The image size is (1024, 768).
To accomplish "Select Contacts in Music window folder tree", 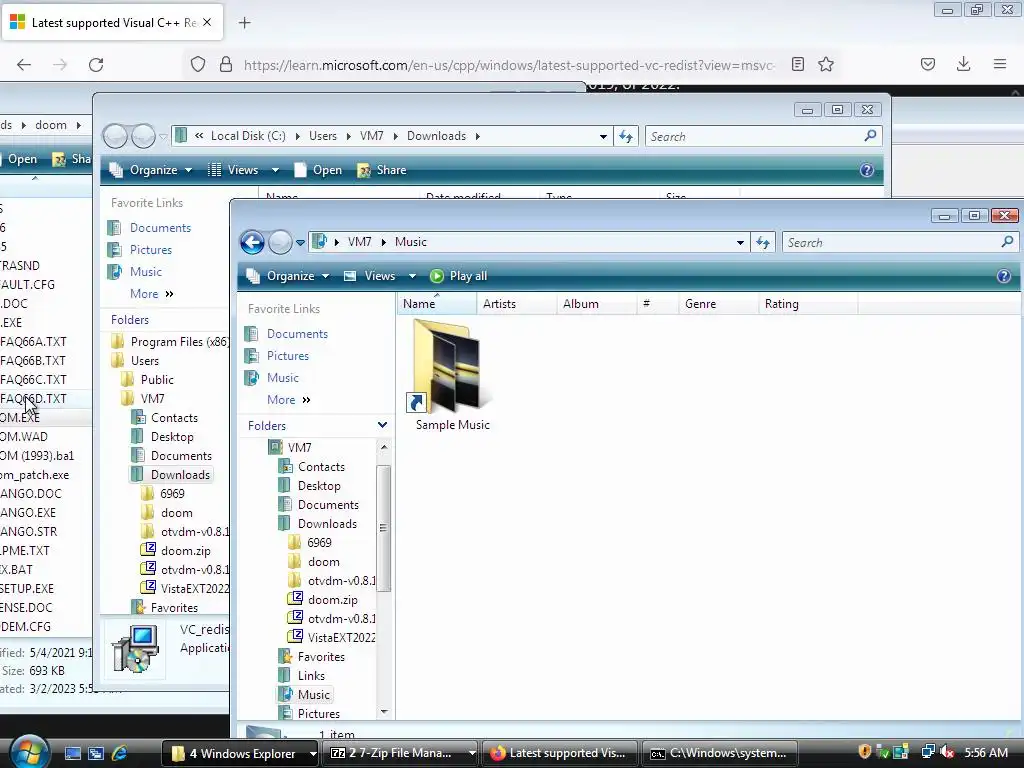I will (321, 467).
